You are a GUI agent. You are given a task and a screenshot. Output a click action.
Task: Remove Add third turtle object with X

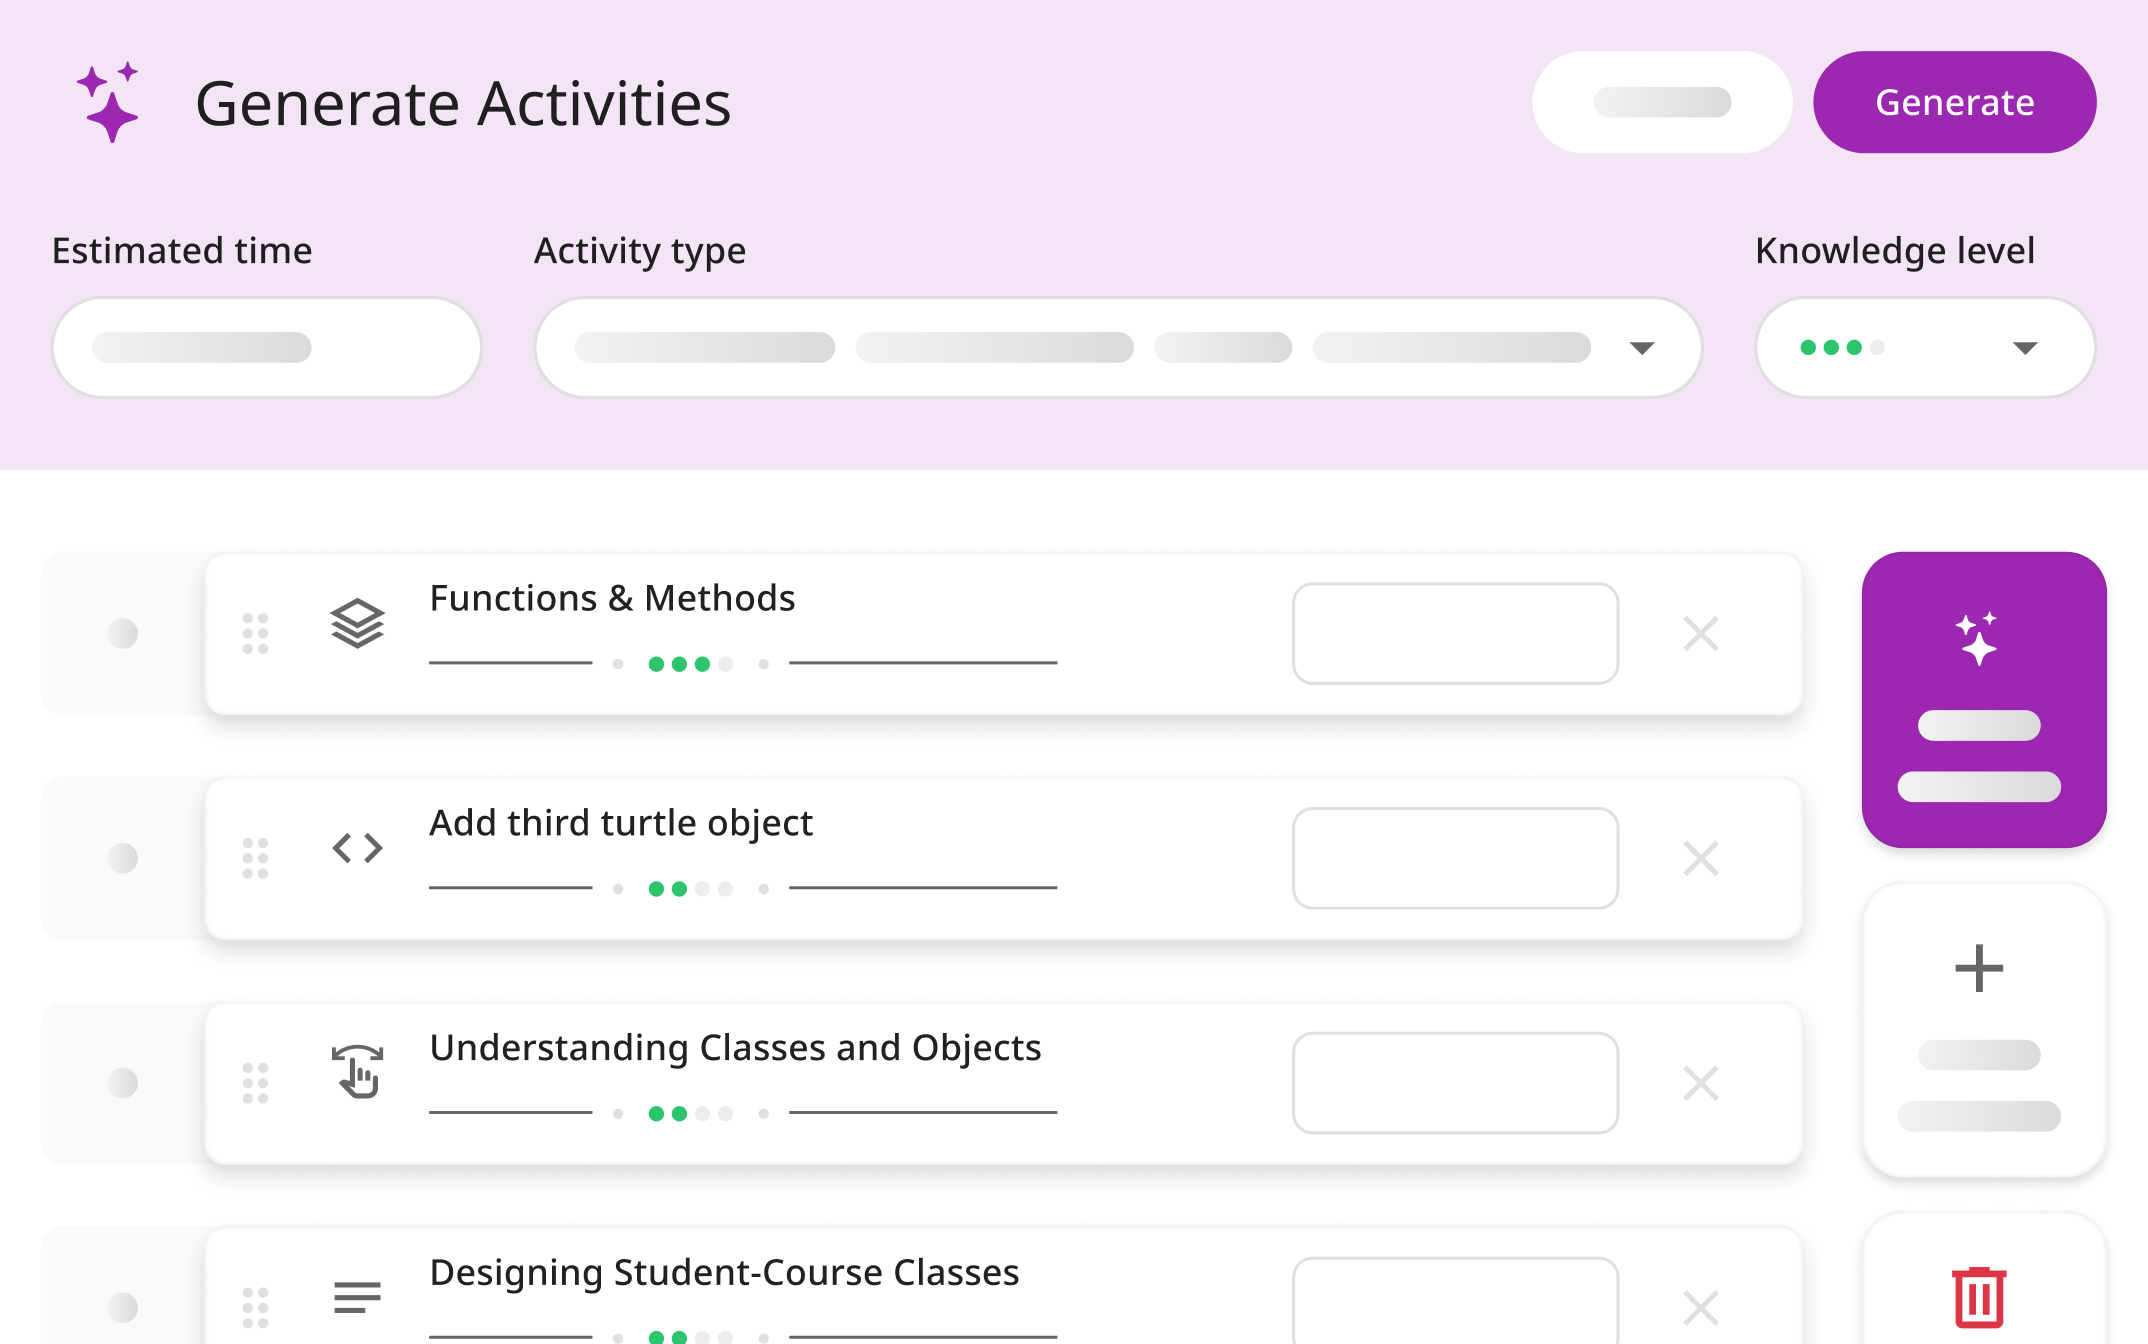coord(1700,858)
